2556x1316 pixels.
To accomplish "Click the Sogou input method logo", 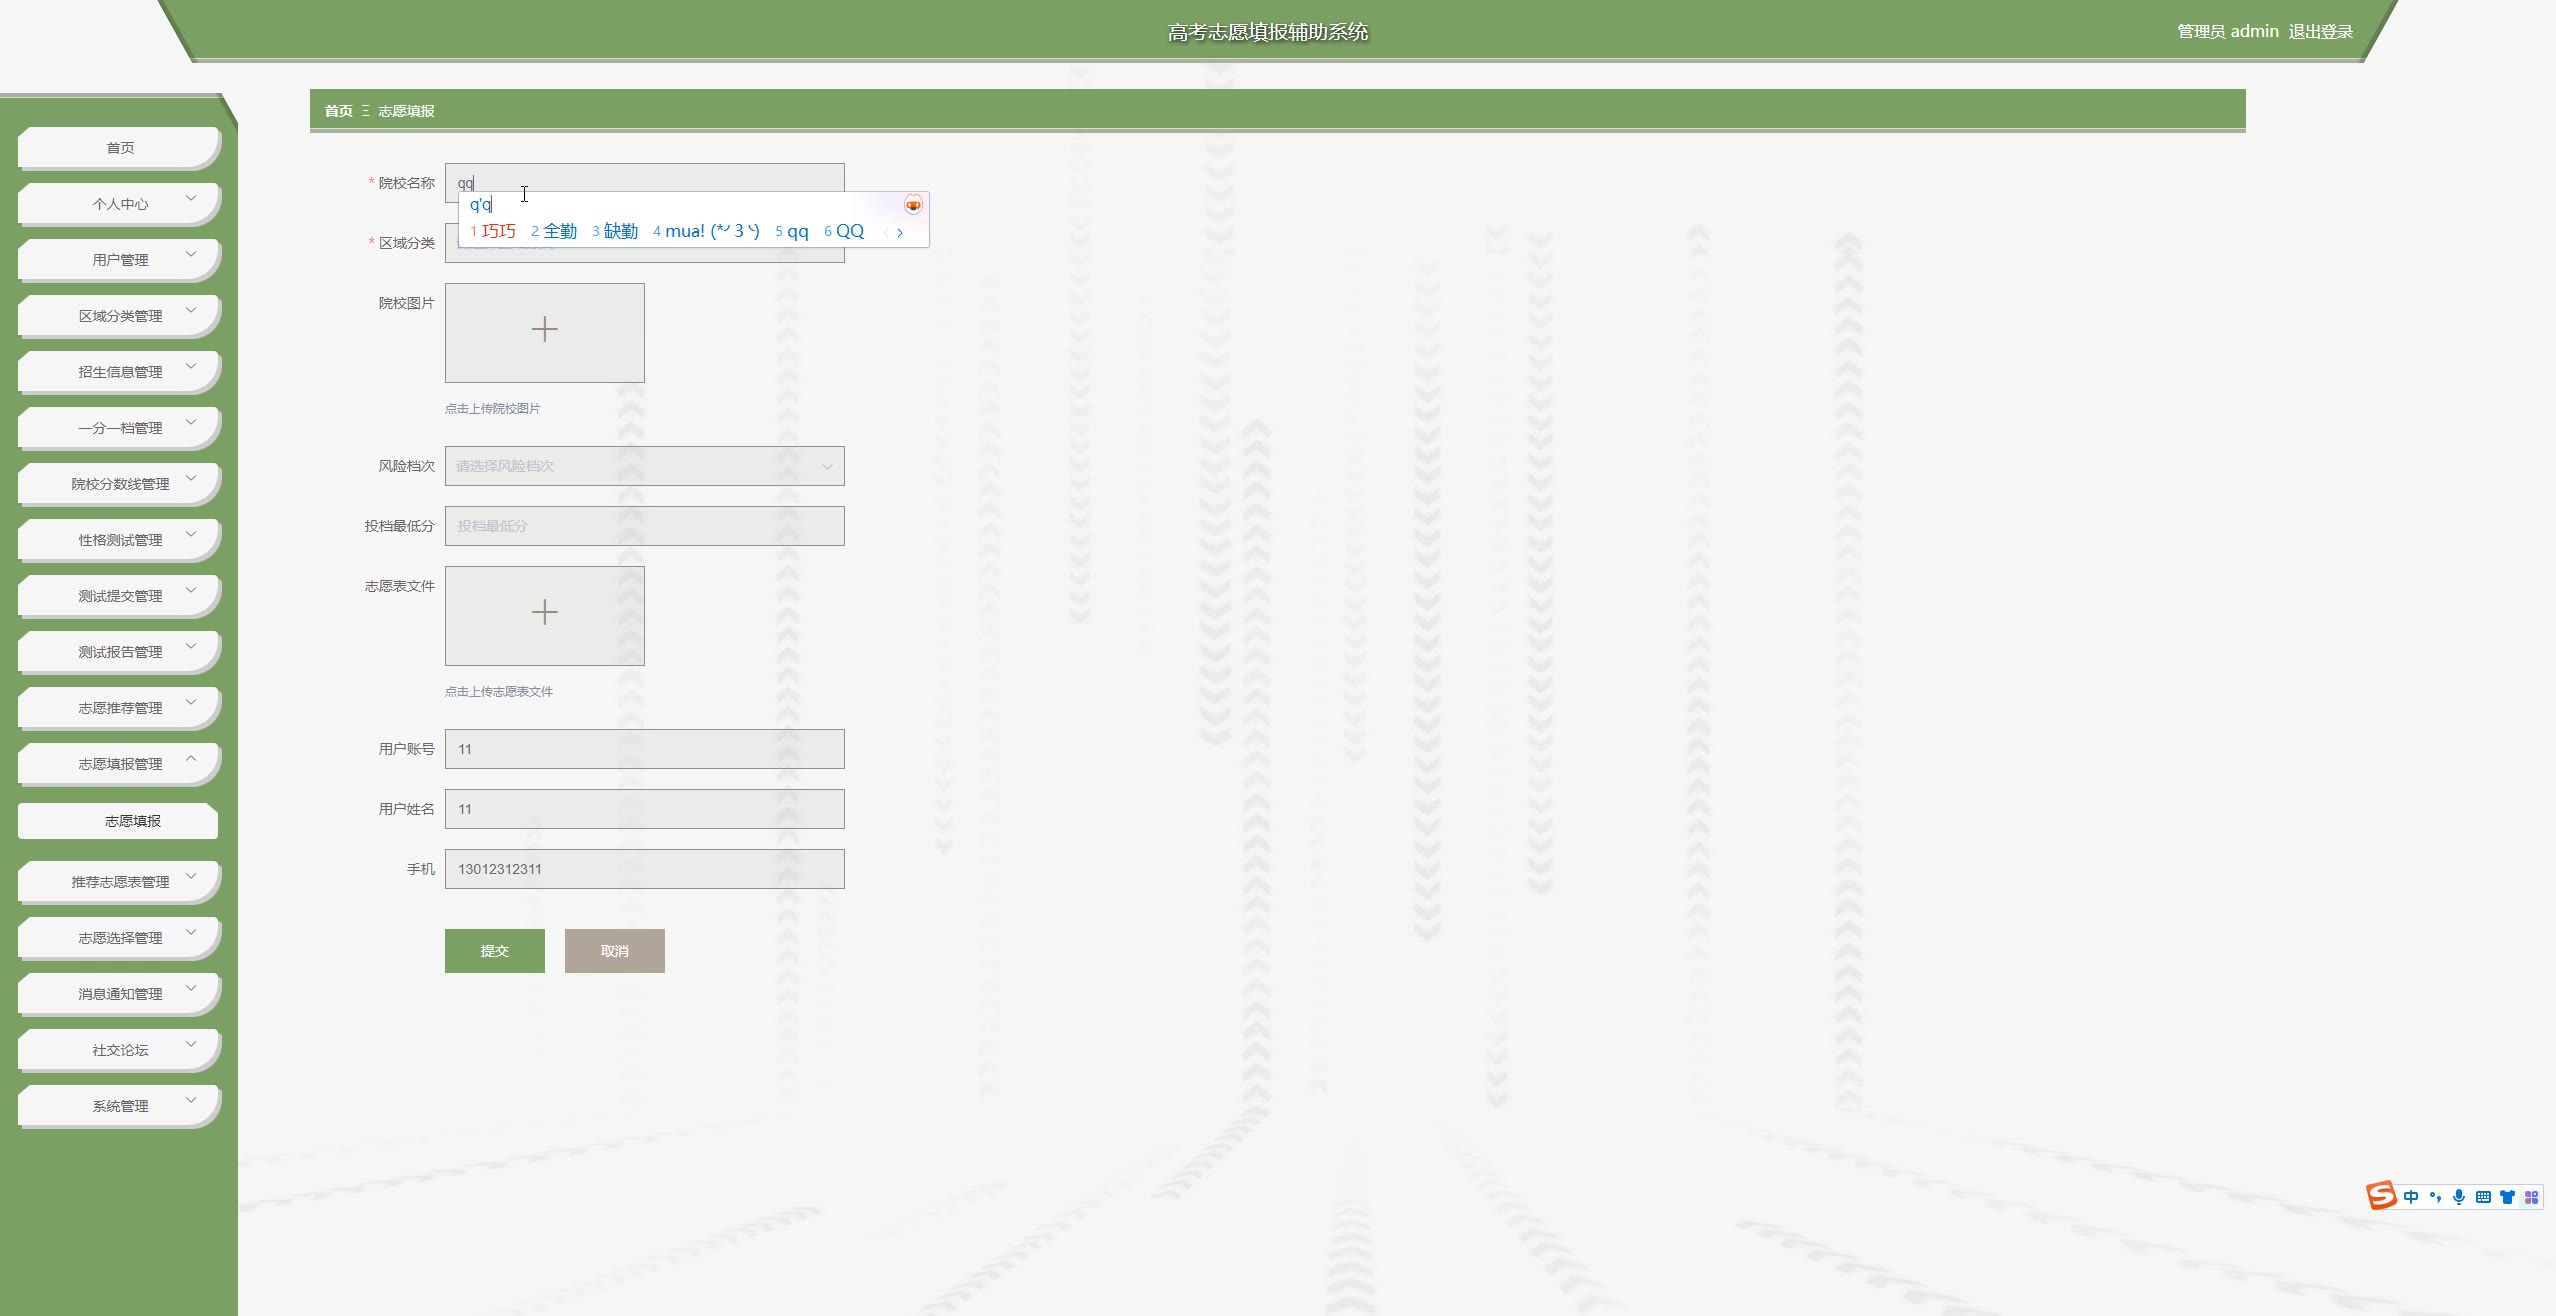I will coord(2381,1196).
